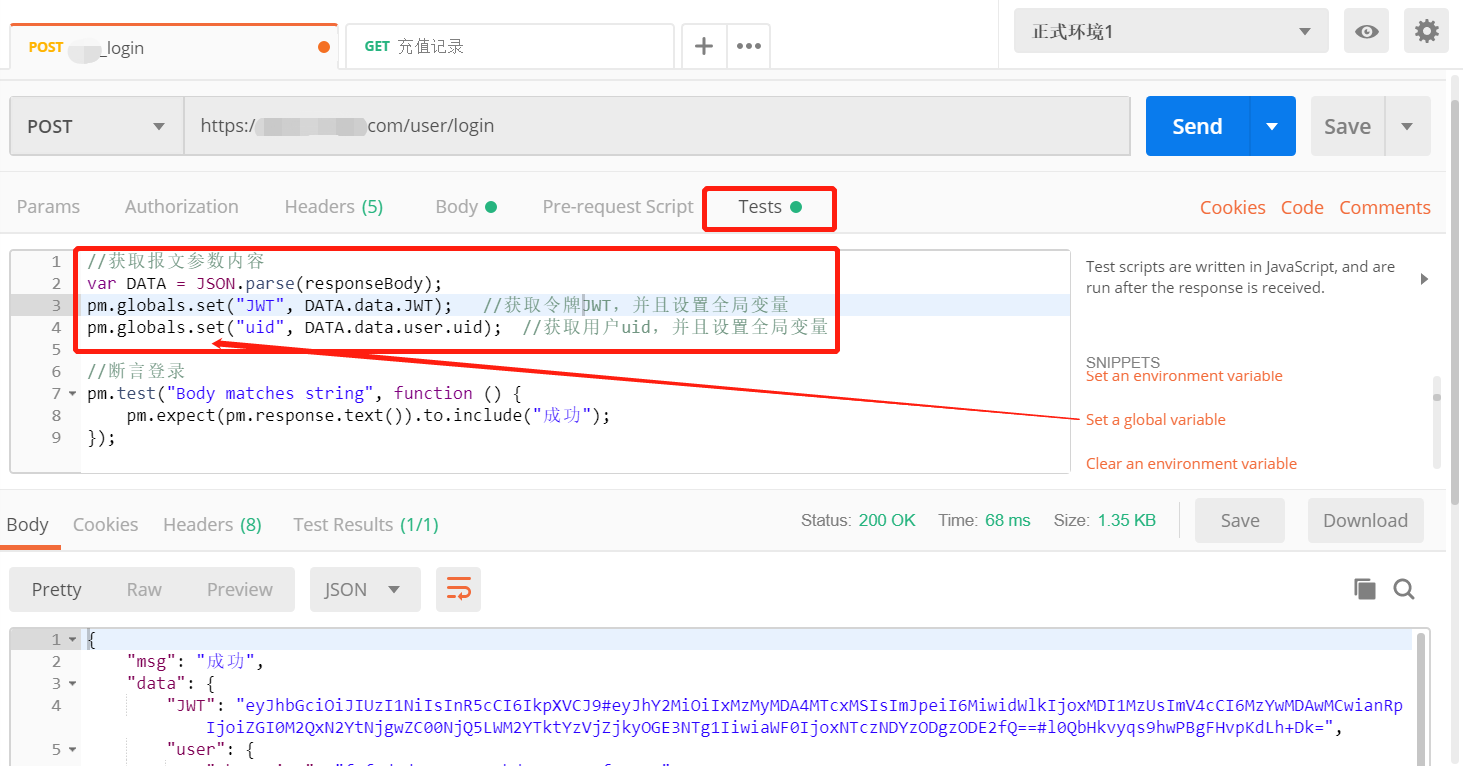The height and width of the screenshot is (766, 1463).
Task: Show the Test Results (1/1) tab
Action: [366, 524]
